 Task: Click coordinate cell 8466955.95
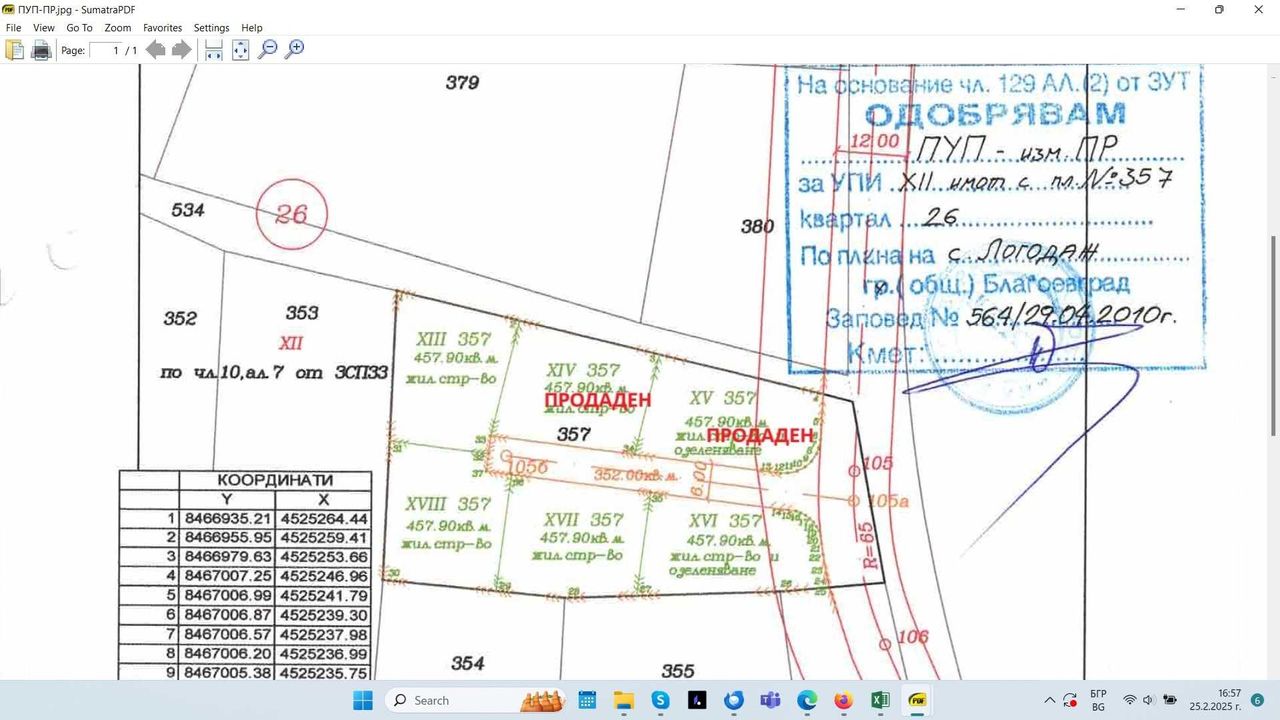[228, 538]
